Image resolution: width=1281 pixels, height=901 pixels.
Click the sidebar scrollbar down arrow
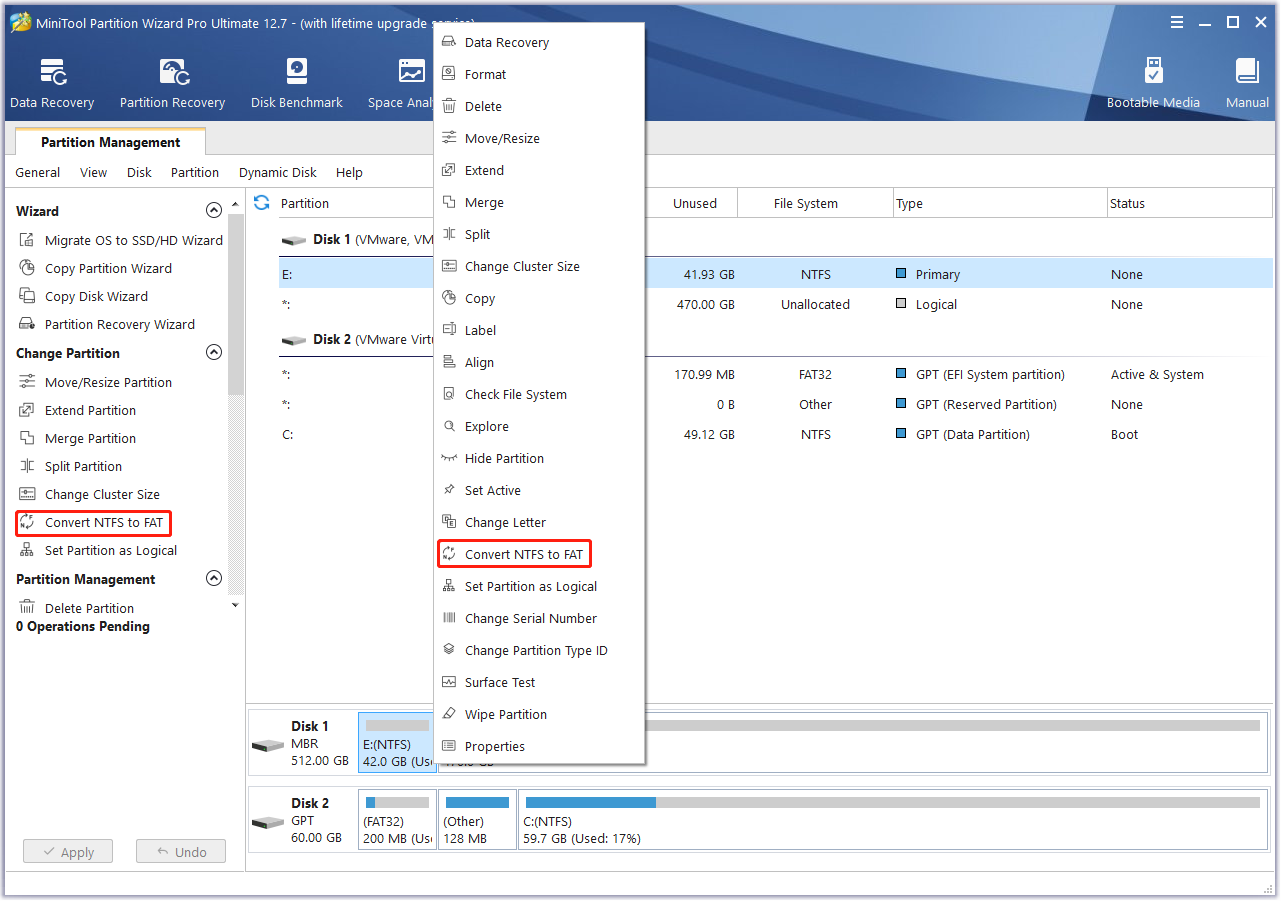coord(235,605)
